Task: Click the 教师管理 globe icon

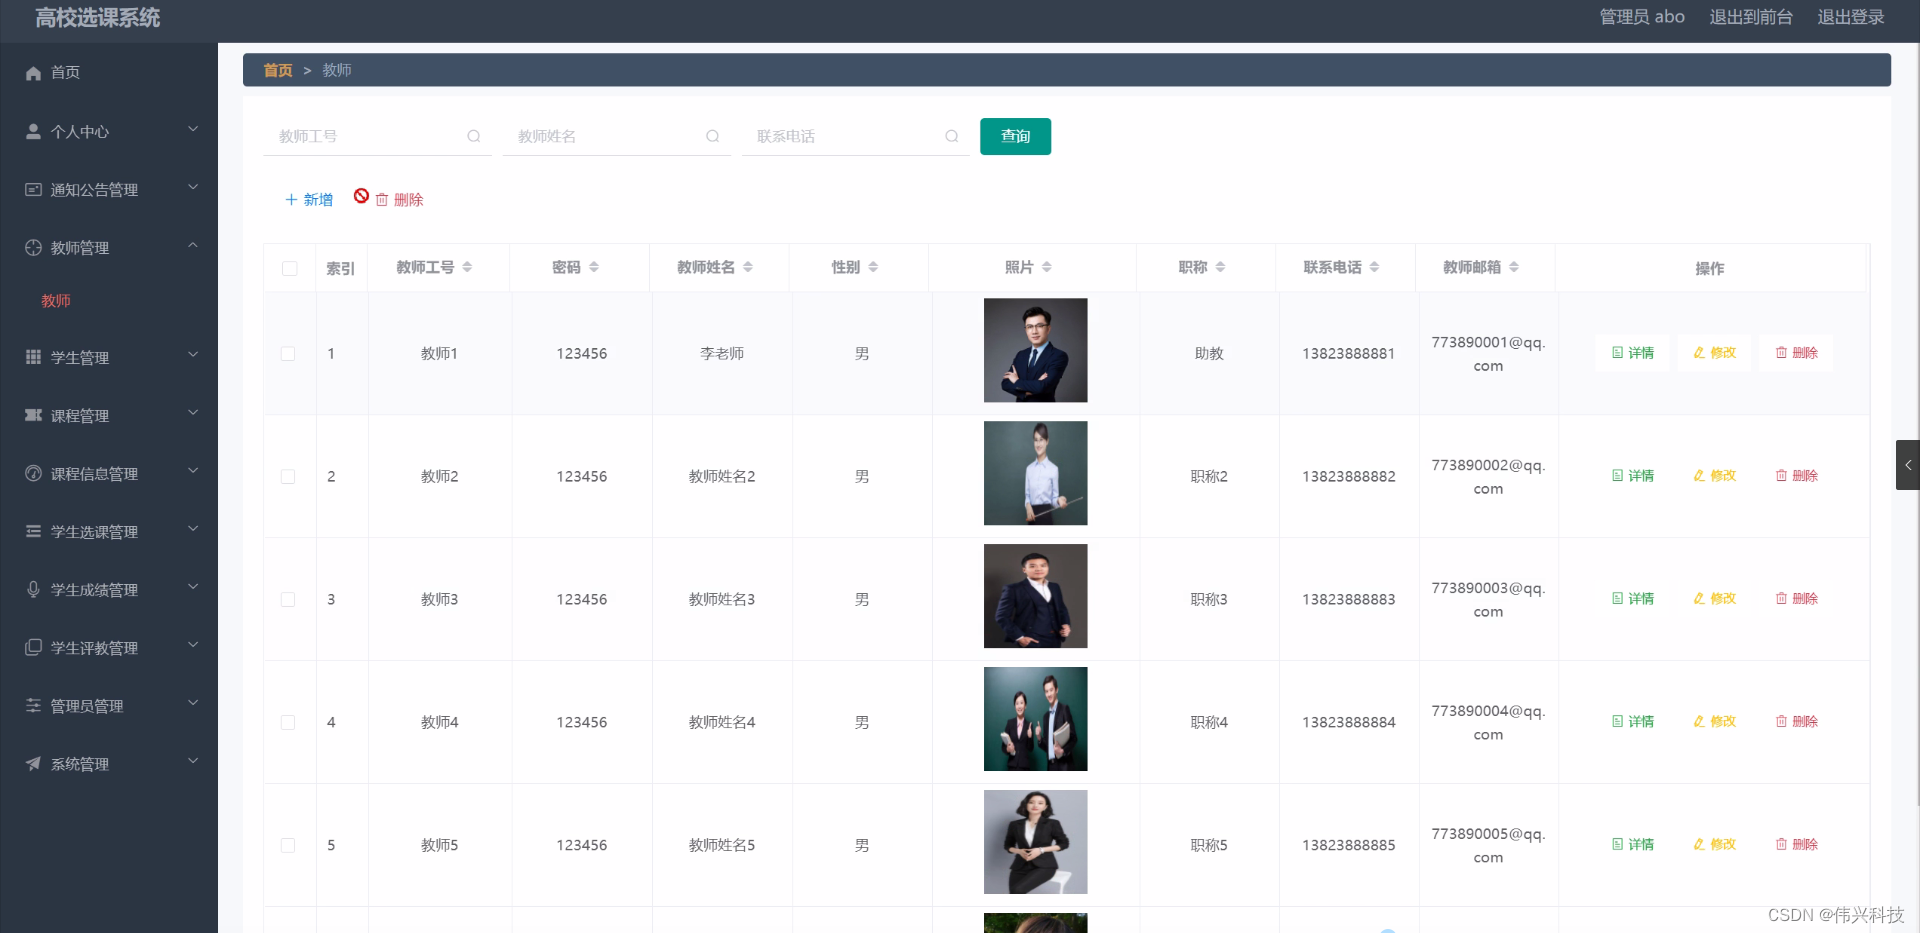Action: tap(31, 247)
